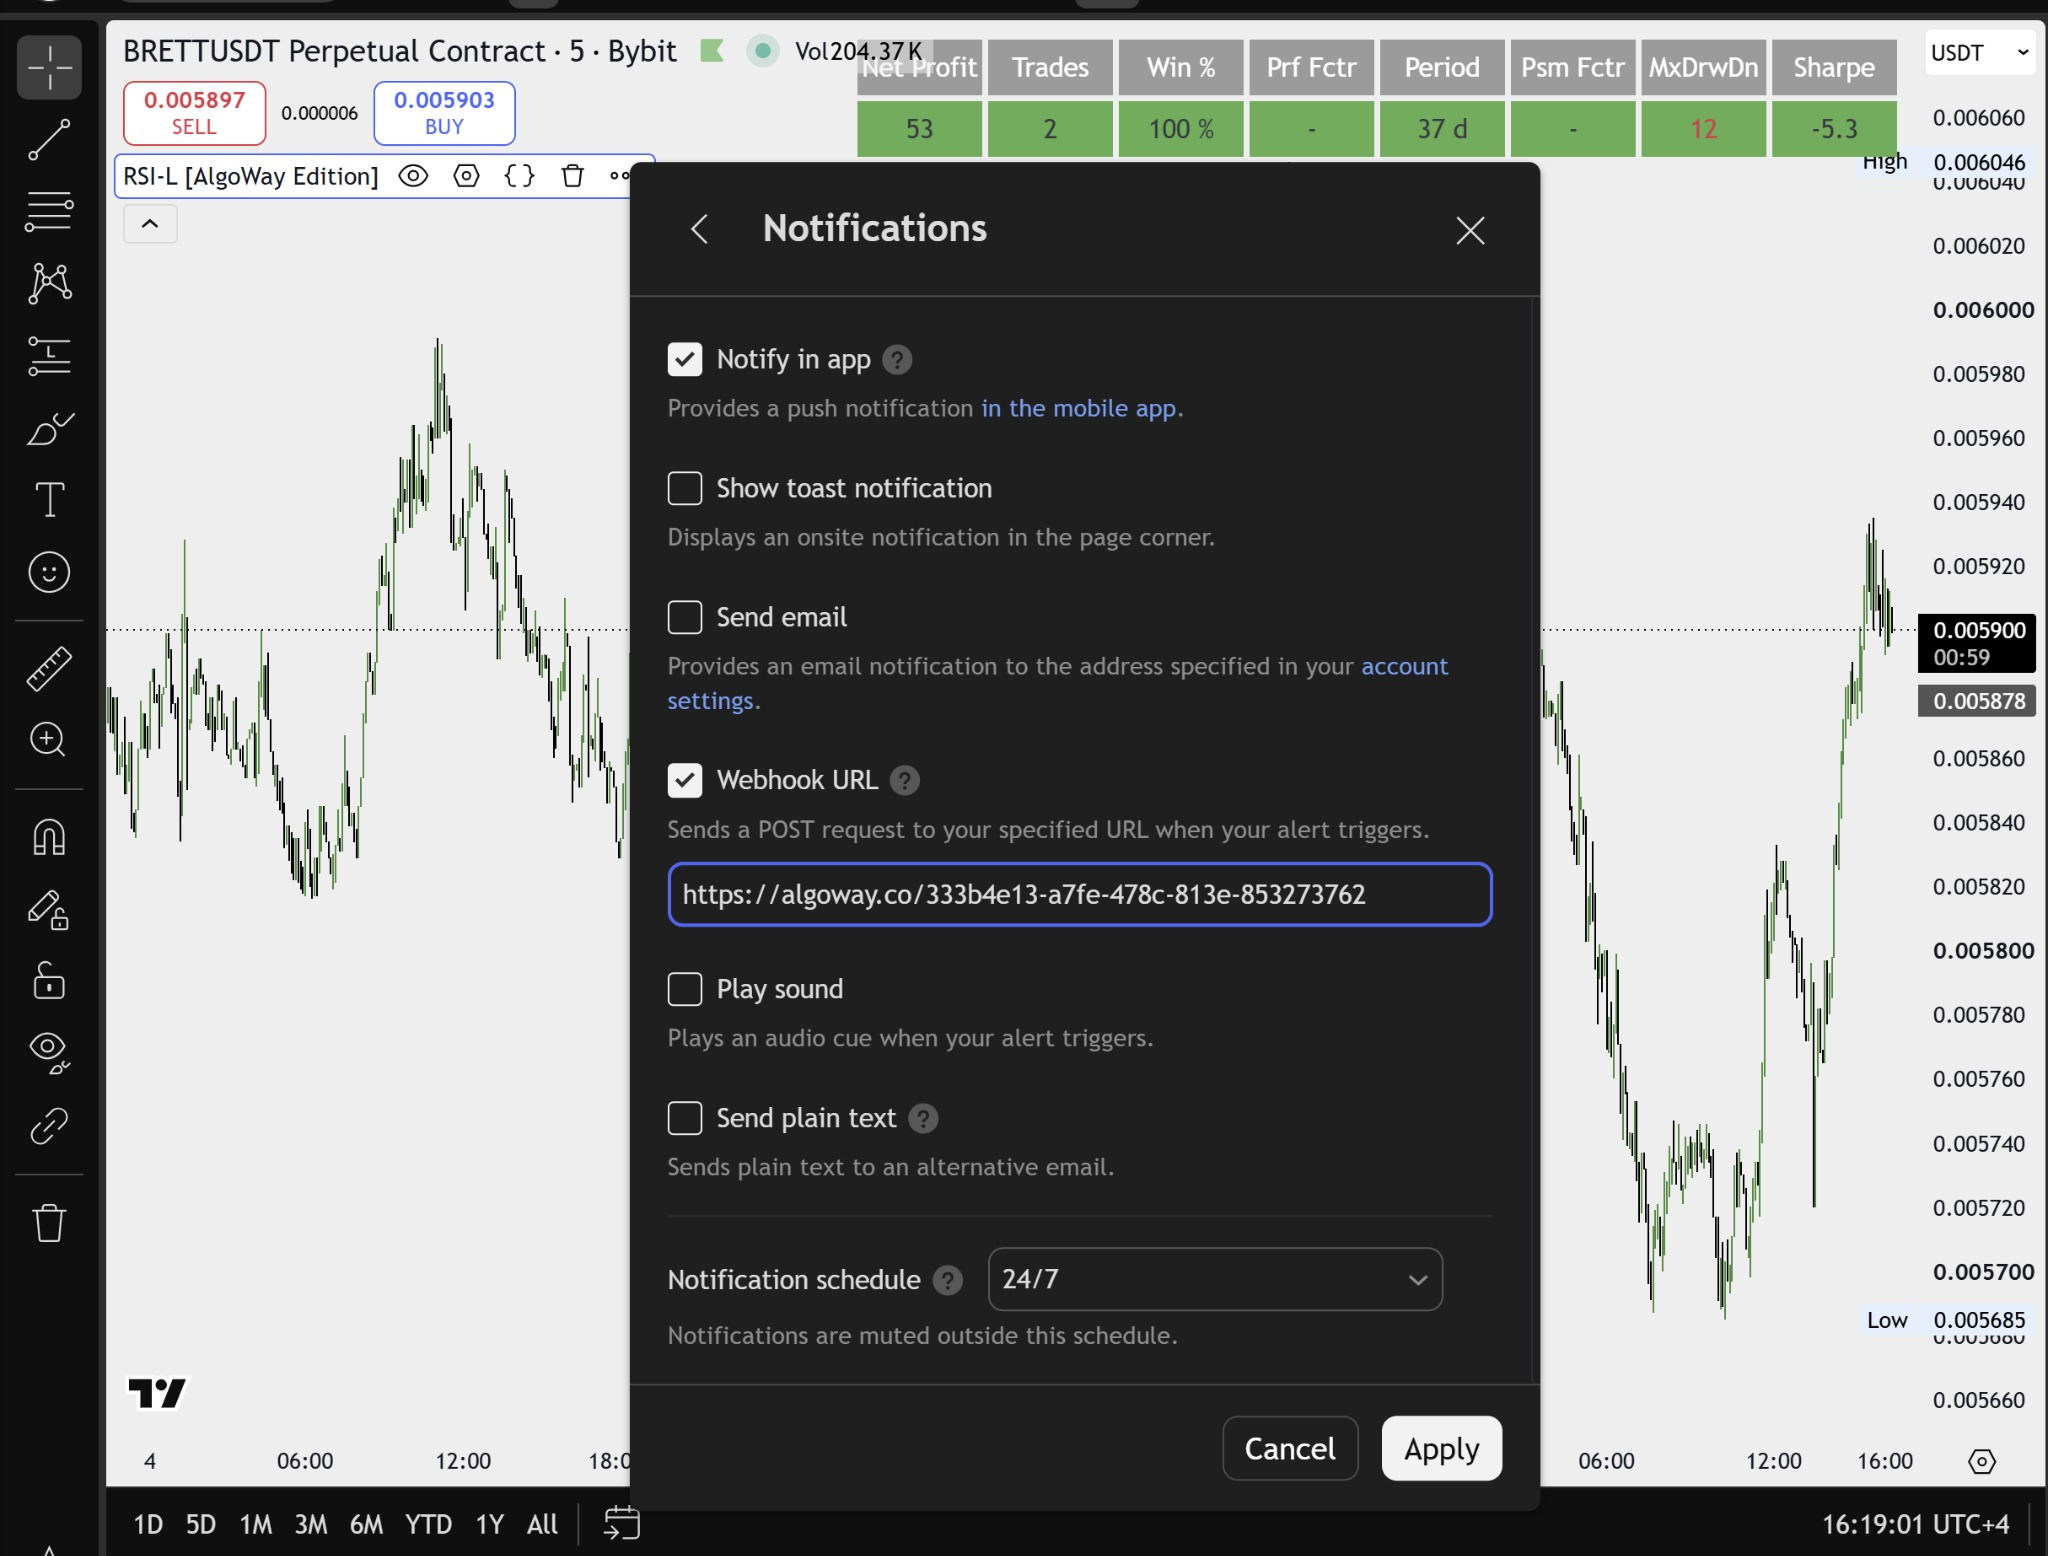Select the 6M time range
Viewport: 2048px width, 1556px height.
click(x=366, y=1524)
